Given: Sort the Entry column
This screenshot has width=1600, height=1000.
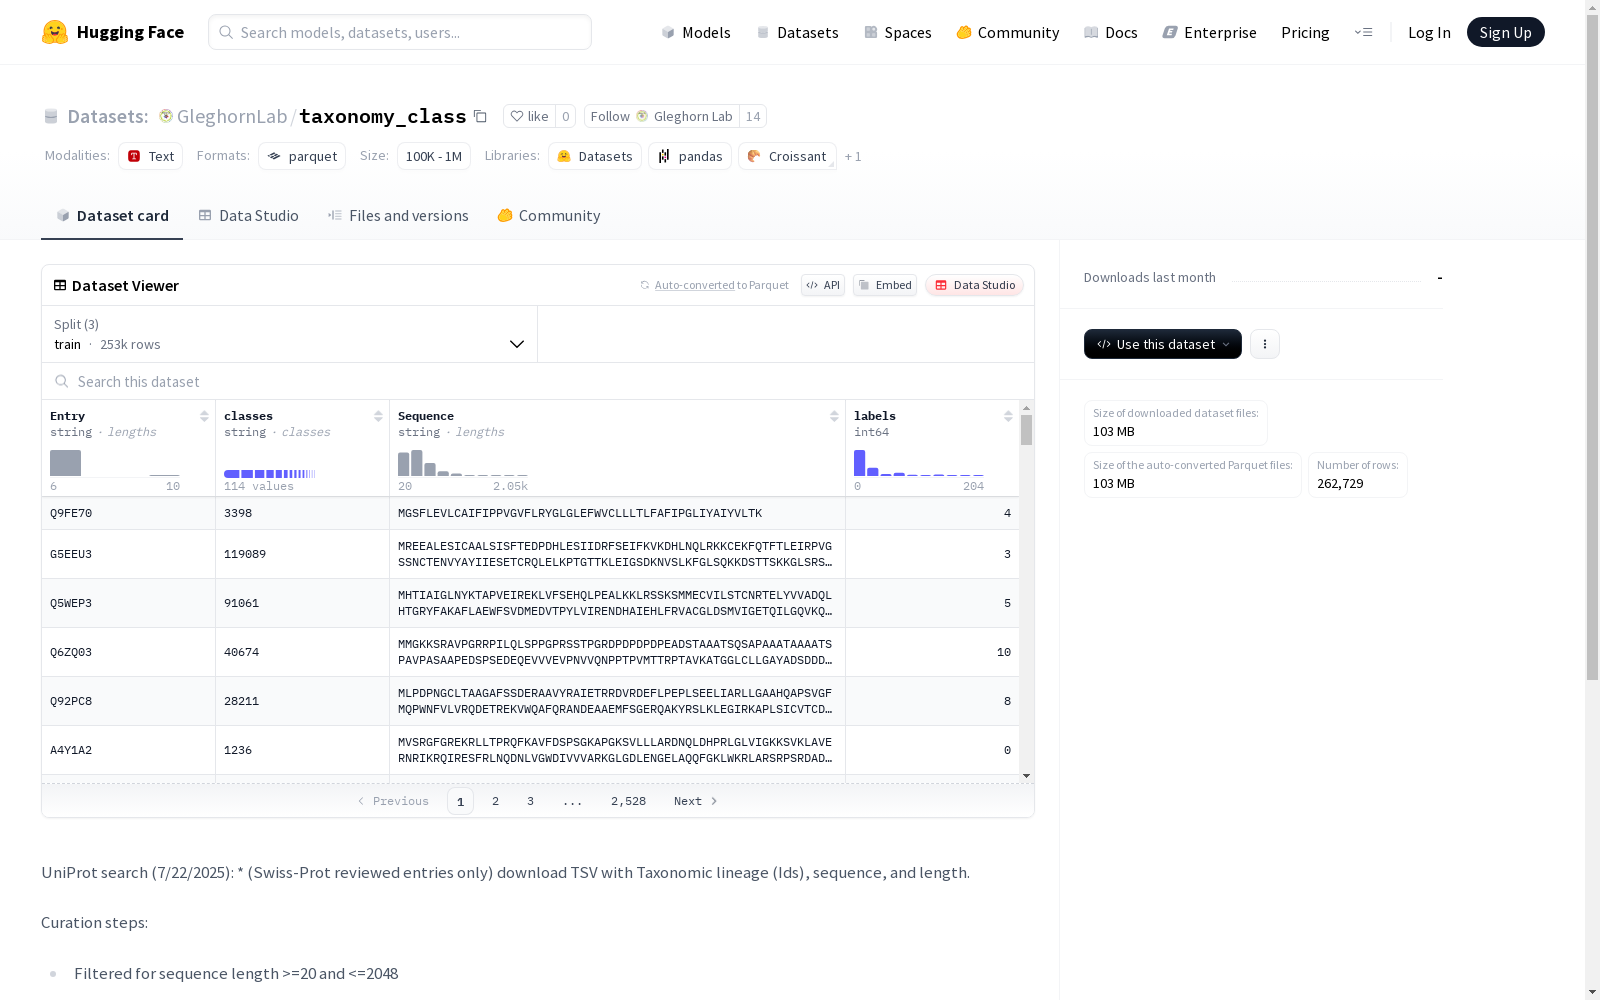Looking at the screenshot, I should click(x=204, y=416).
